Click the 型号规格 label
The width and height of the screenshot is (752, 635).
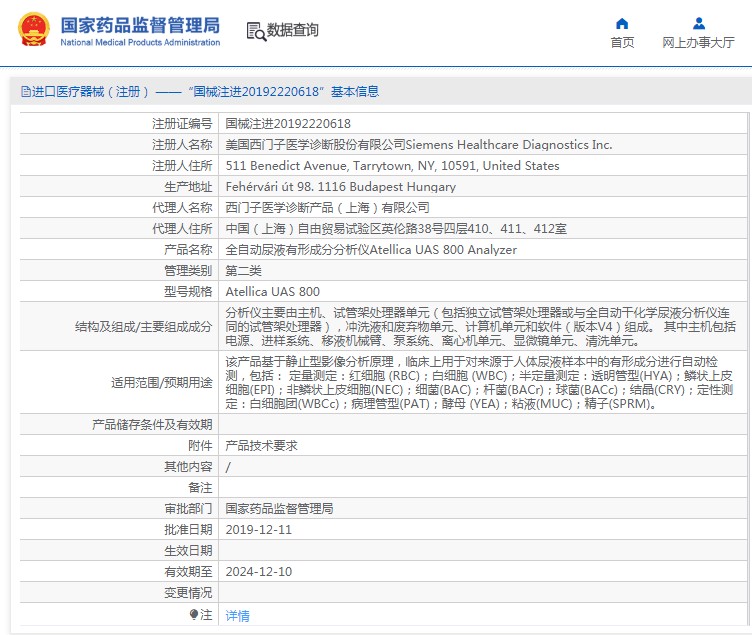(188, 292)
